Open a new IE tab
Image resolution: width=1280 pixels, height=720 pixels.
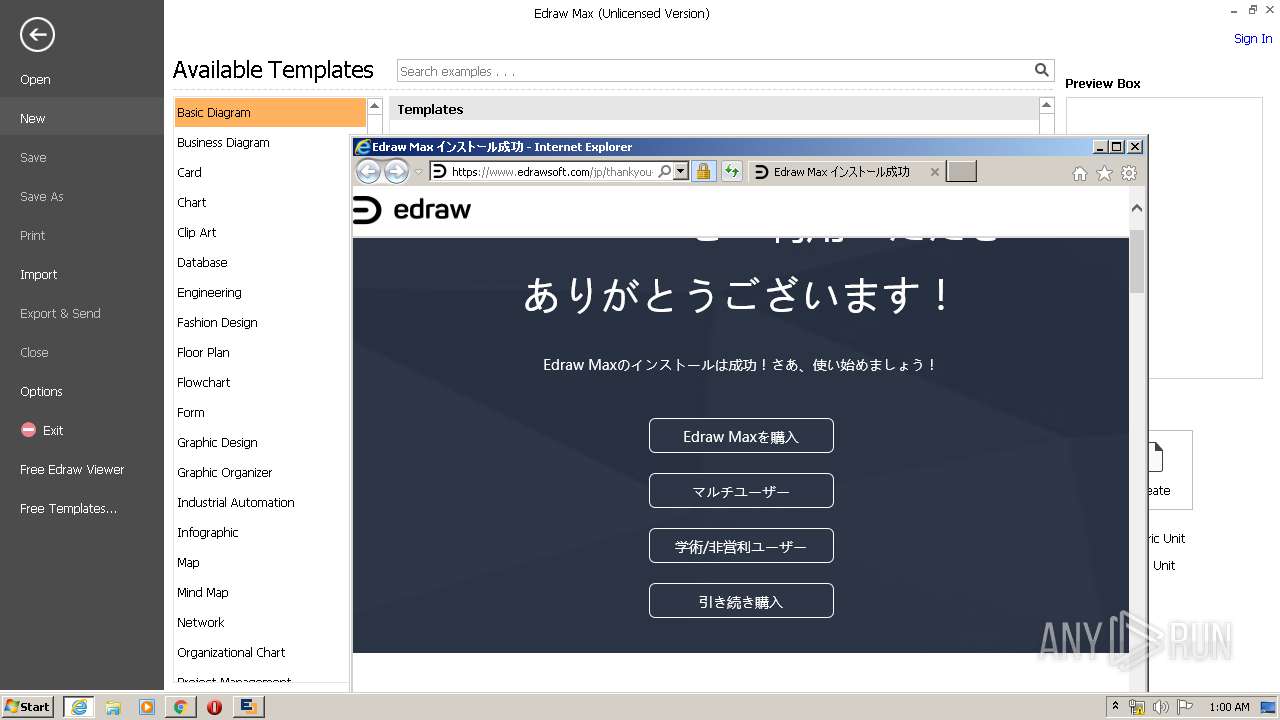click(961, 172)
